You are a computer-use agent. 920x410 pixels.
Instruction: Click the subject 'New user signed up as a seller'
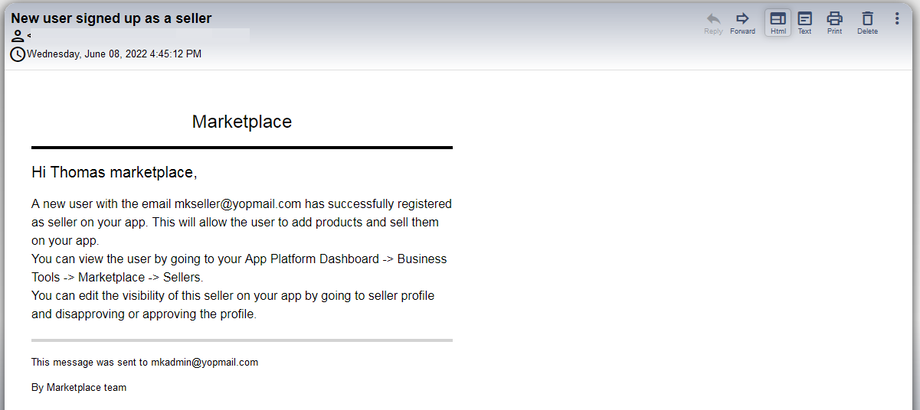(x=111, y=18)
